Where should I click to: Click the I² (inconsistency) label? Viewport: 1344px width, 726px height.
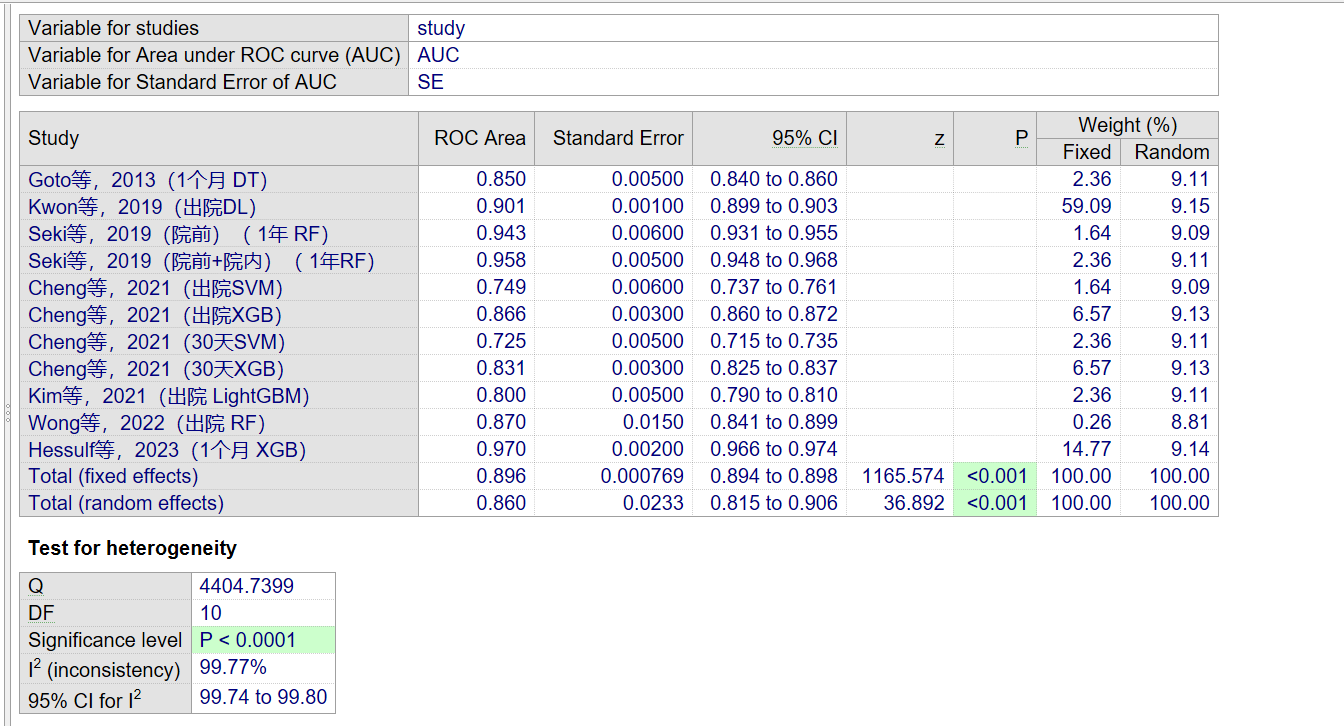104,669
